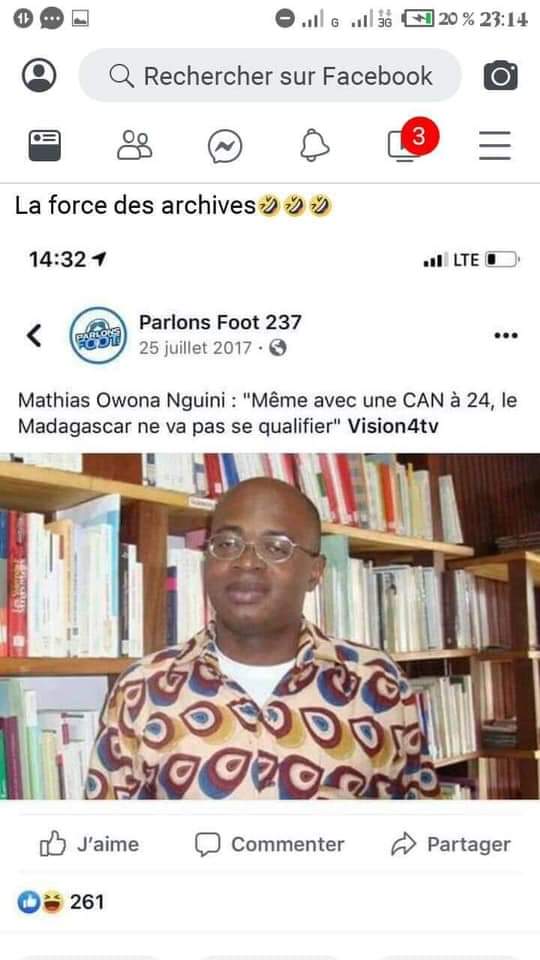Click the Rechercher sur Facebook search field

click(270, 76)
